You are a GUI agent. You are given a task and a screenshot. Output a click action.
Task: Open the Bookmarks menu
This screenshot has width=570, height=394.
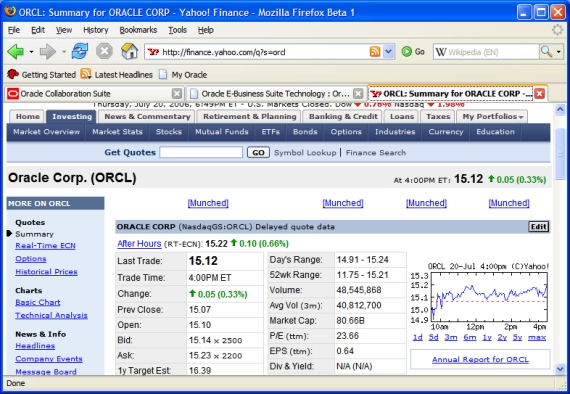click(138, 30)
